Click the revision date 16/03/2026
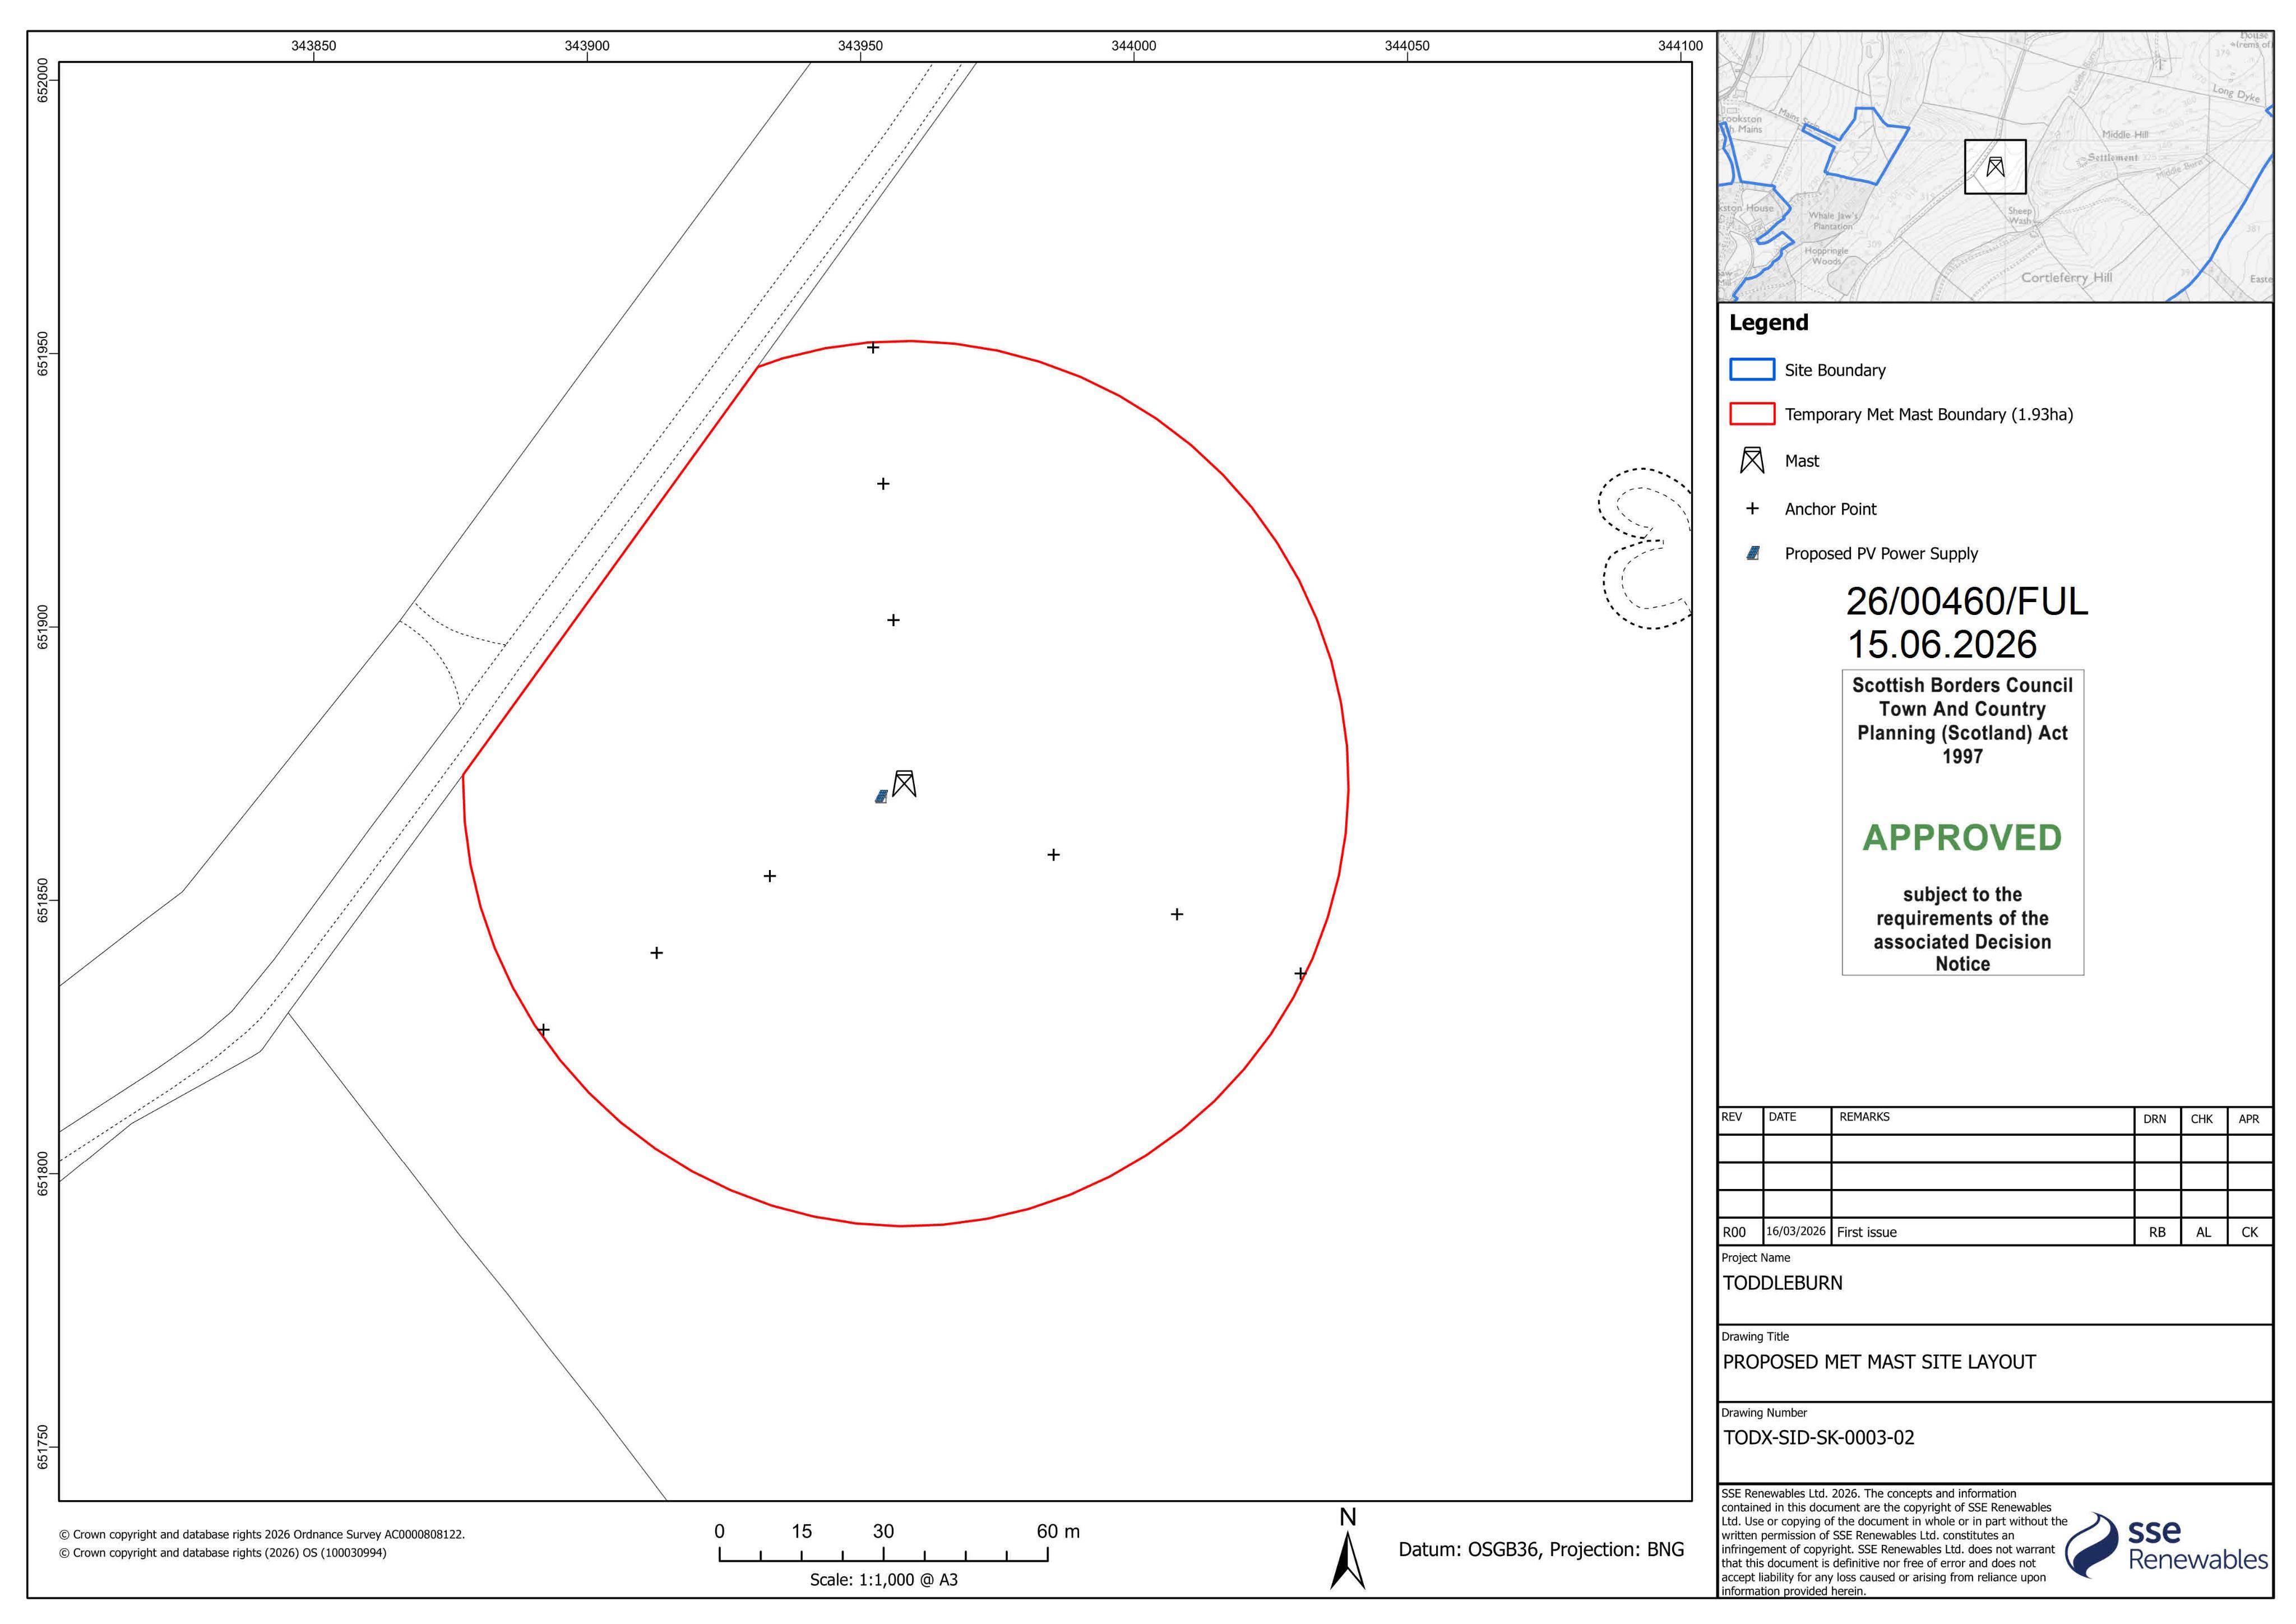This screenshot has width=2296, height=1624. pyautogui.click(x=1796, y=1232)
